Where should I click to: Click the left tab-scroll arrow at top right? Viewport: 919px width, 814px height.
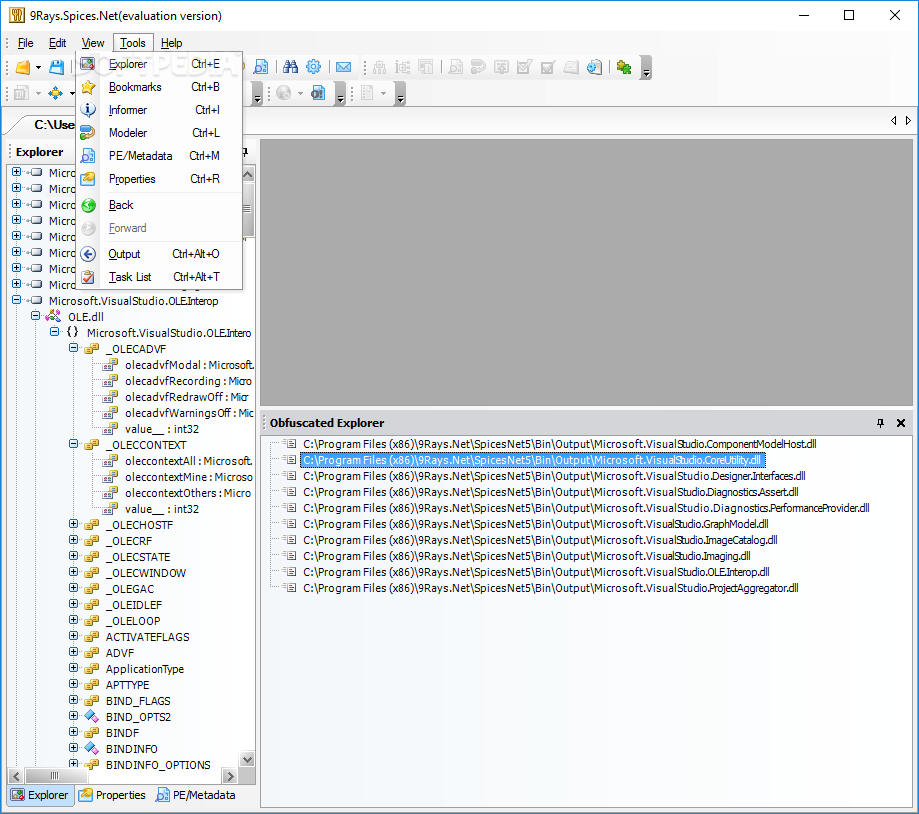click(x=893, y=121)
